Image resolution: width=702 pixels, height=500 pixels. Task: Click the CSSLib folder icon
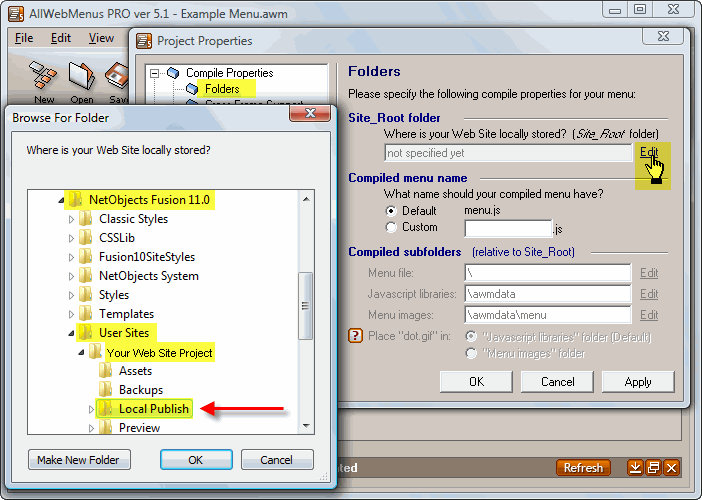coord(86,237)
